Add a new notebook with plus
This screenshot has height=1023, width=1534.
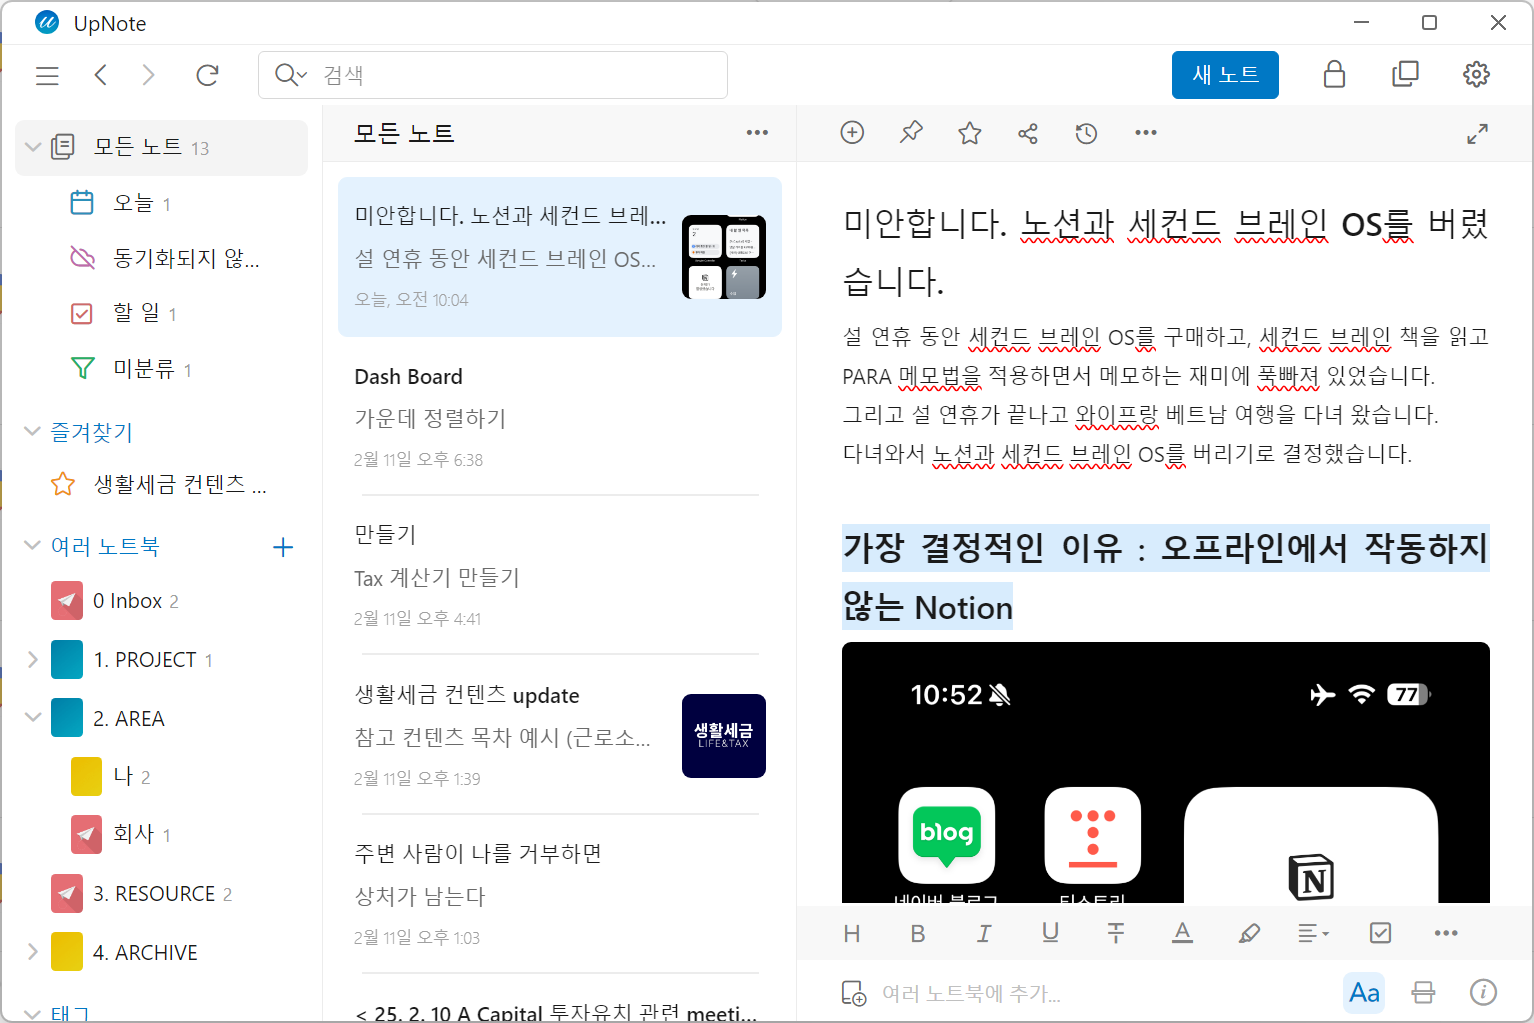pos(283,547)
